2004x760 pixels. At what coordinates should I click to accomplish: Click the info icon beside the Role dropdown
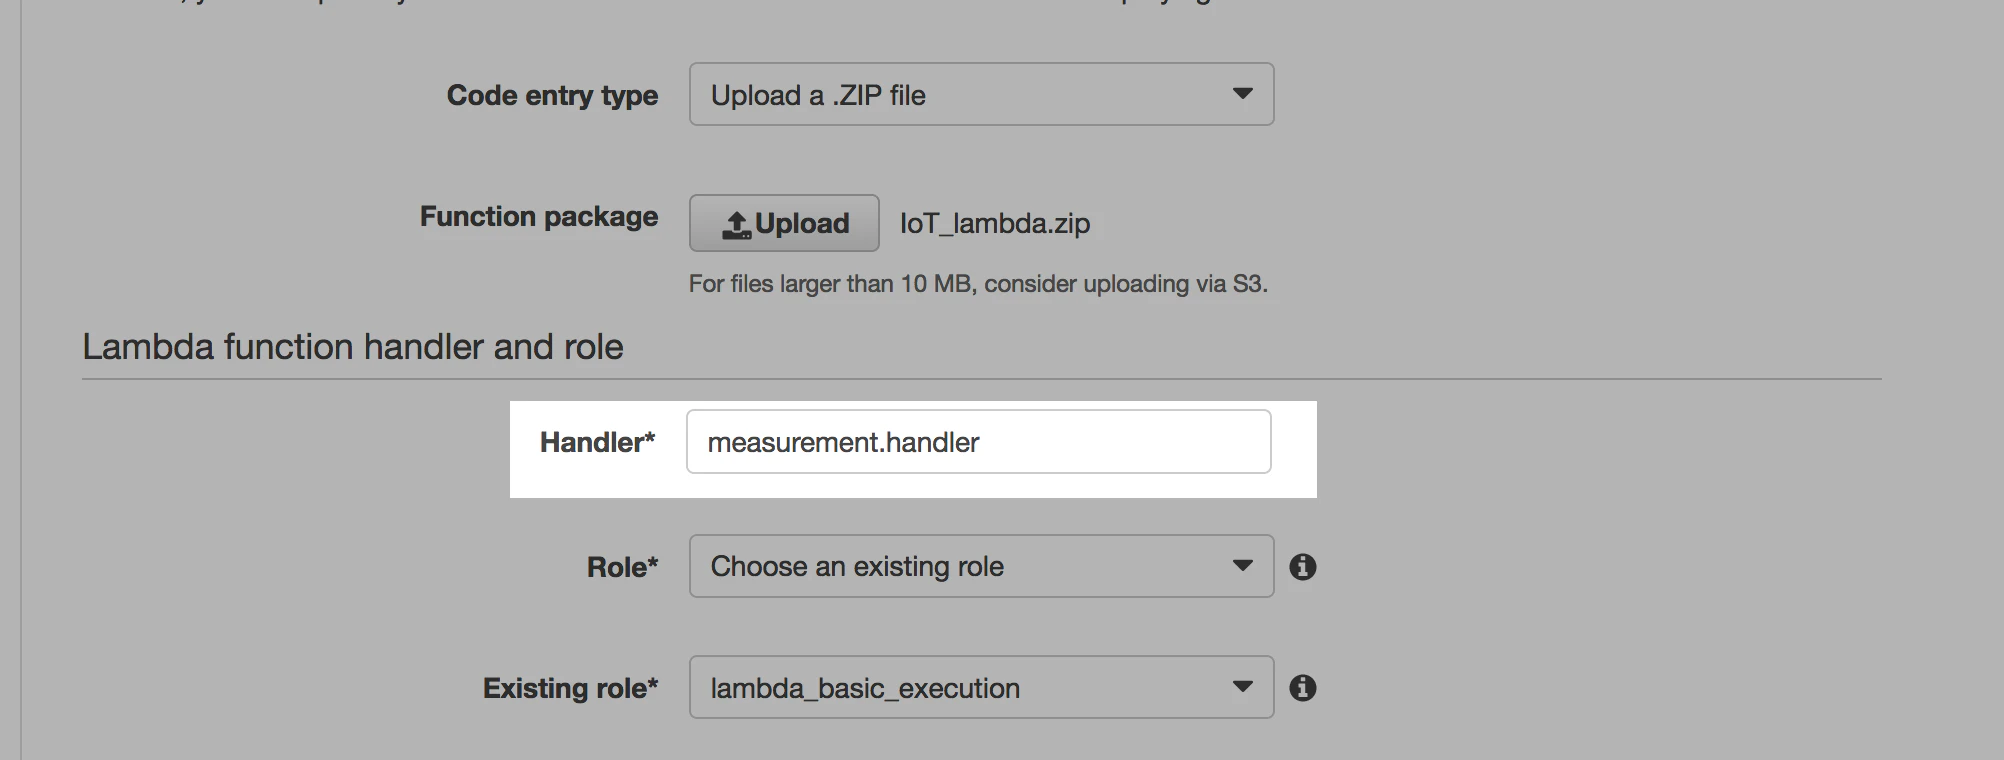(x=1302, y=567)
